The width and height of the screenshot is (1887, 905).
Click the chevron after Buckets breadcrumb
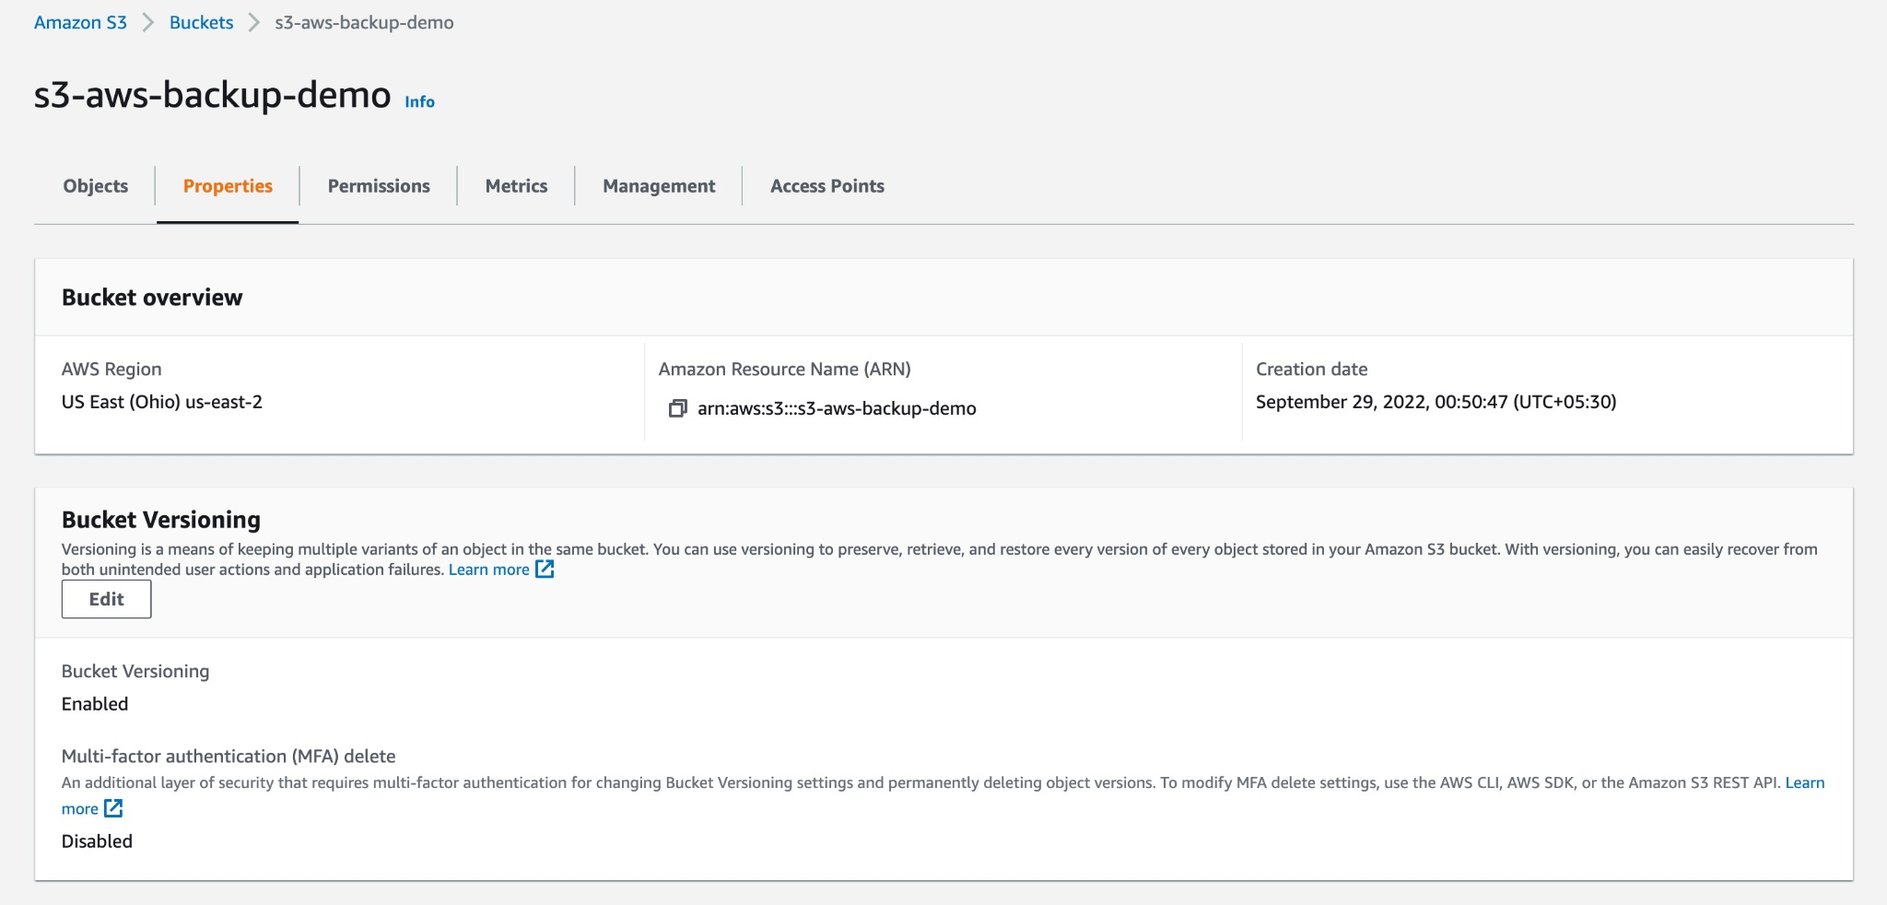pos(254,22)
